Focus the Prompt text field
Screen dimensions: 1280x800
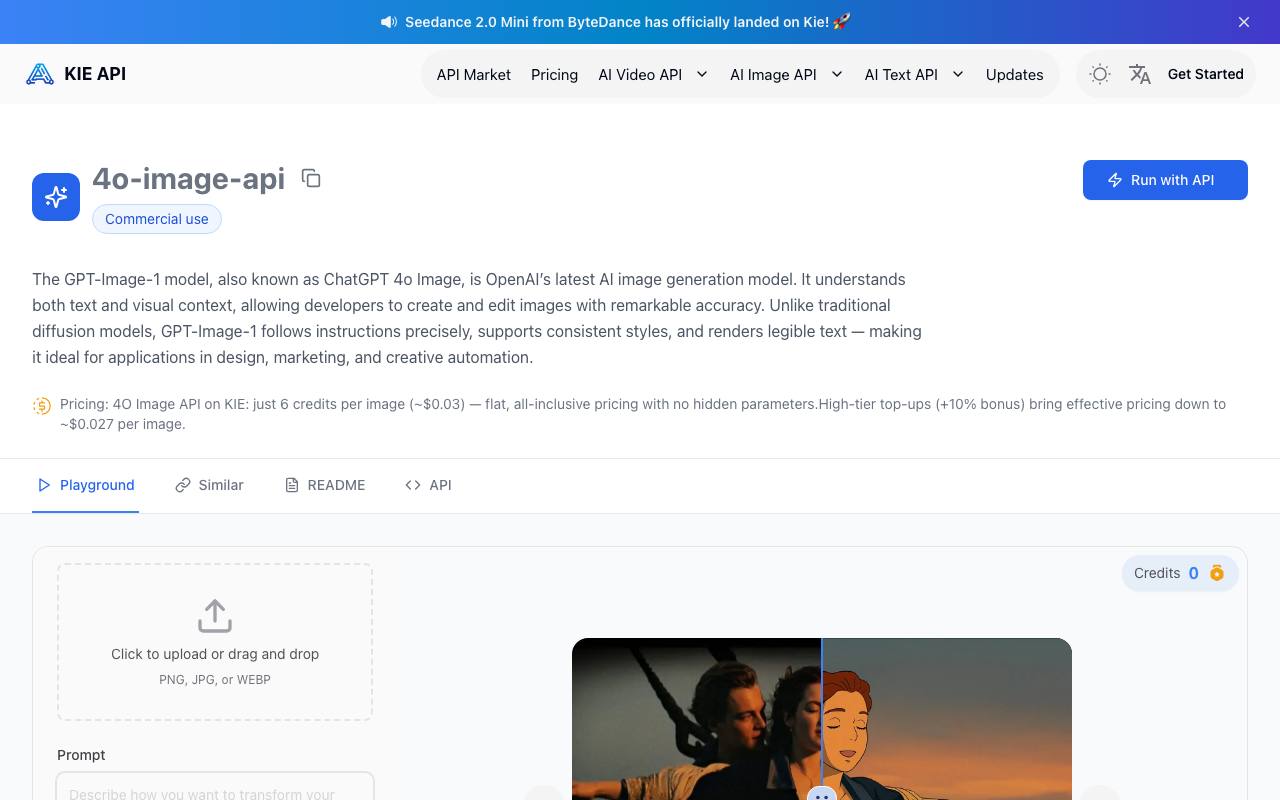pyautogui.click(x=215, y=786)
